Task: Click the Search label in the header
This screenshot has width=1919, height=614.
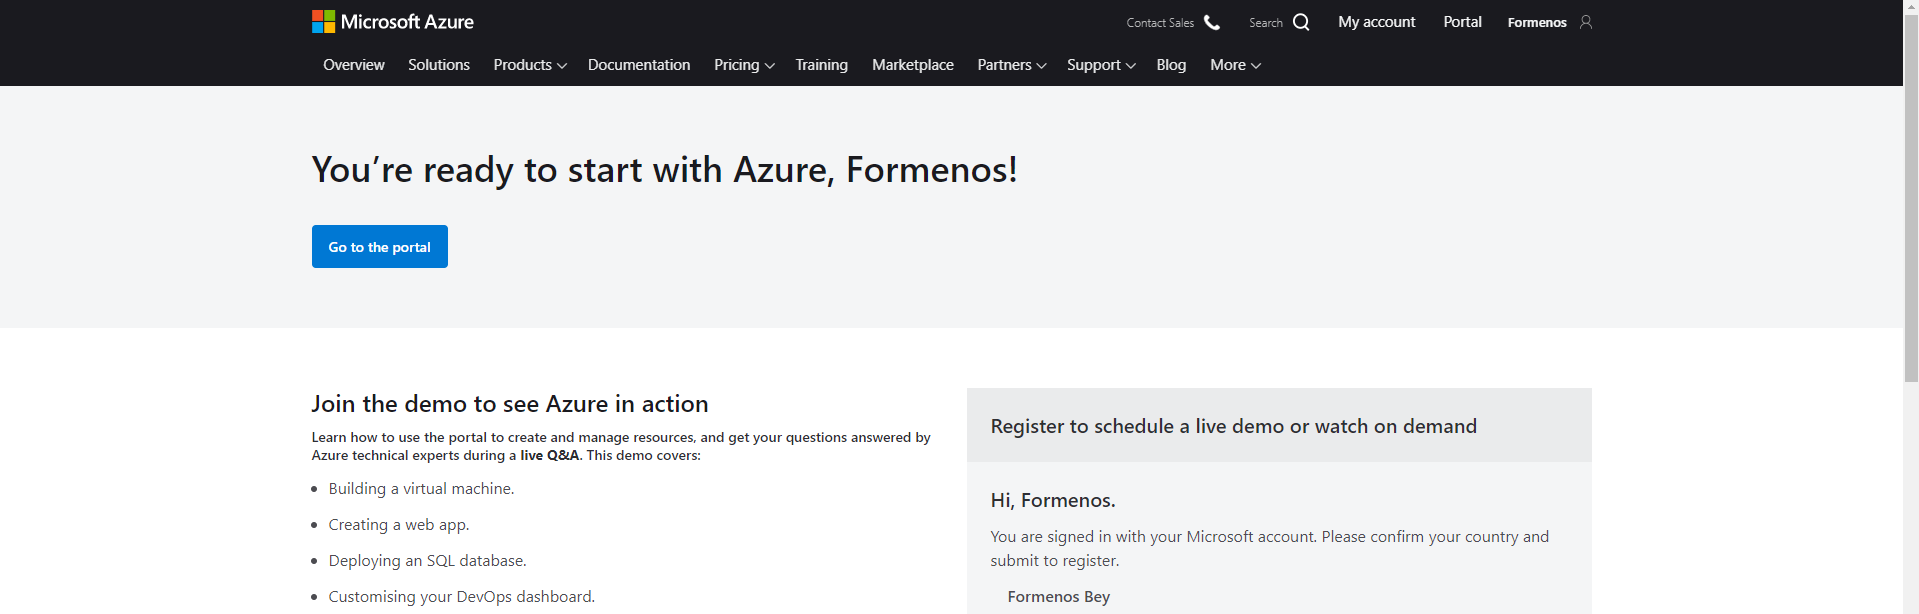Action: tap(1266, 23)
